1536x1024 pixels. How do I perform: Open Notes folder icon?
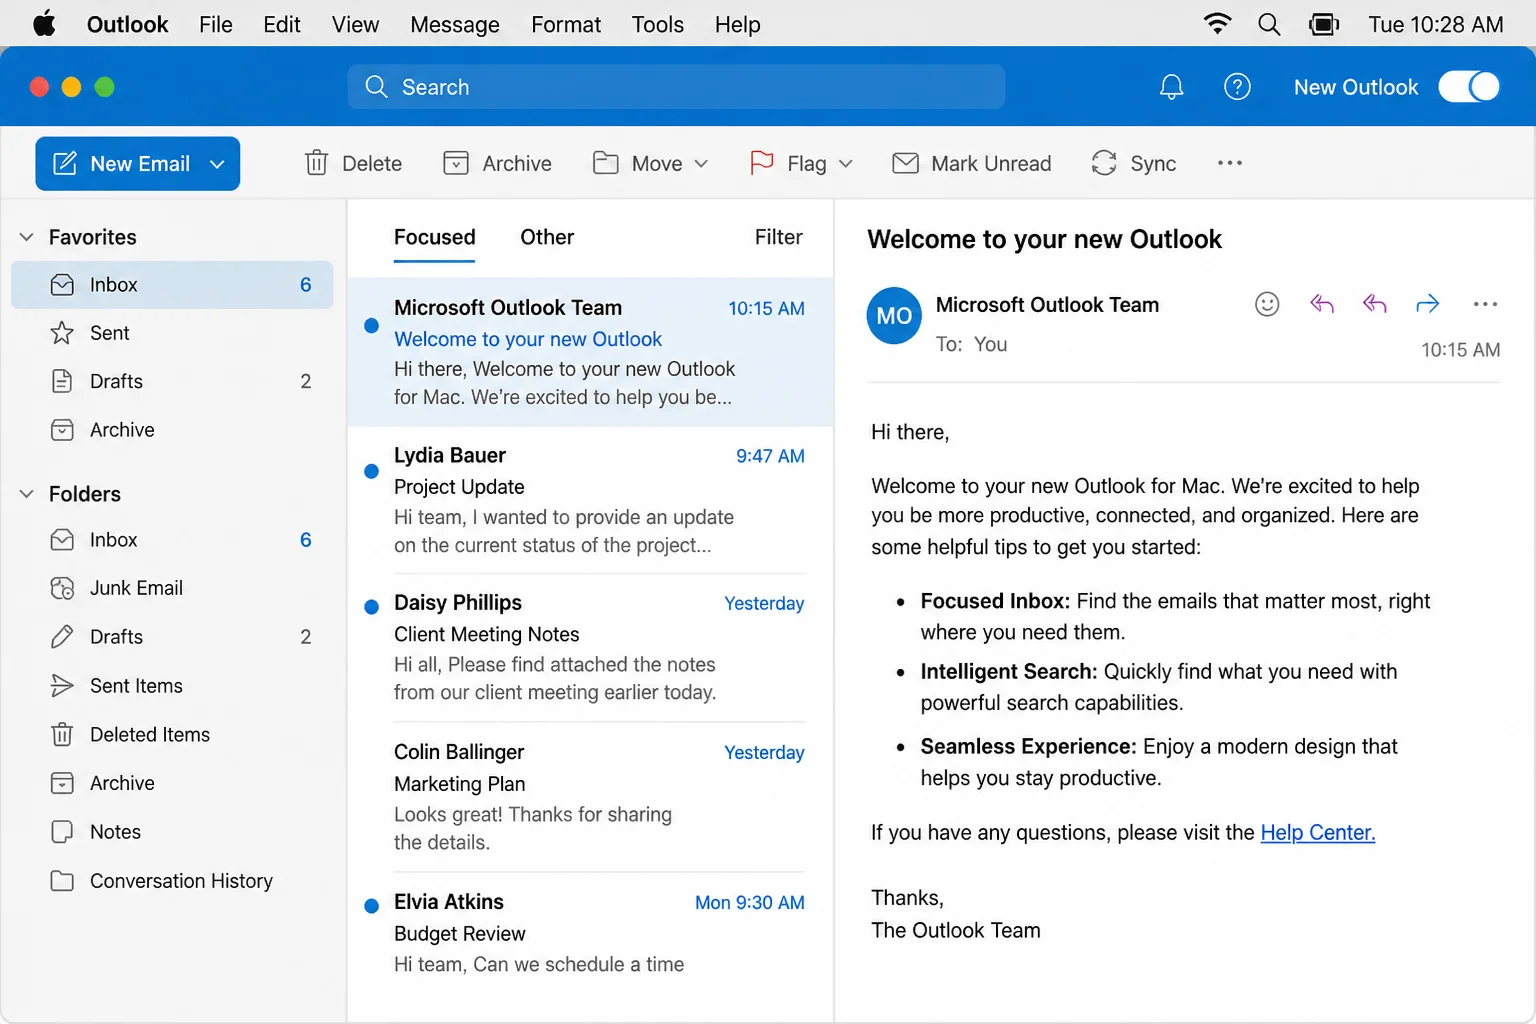coord(62,832)
